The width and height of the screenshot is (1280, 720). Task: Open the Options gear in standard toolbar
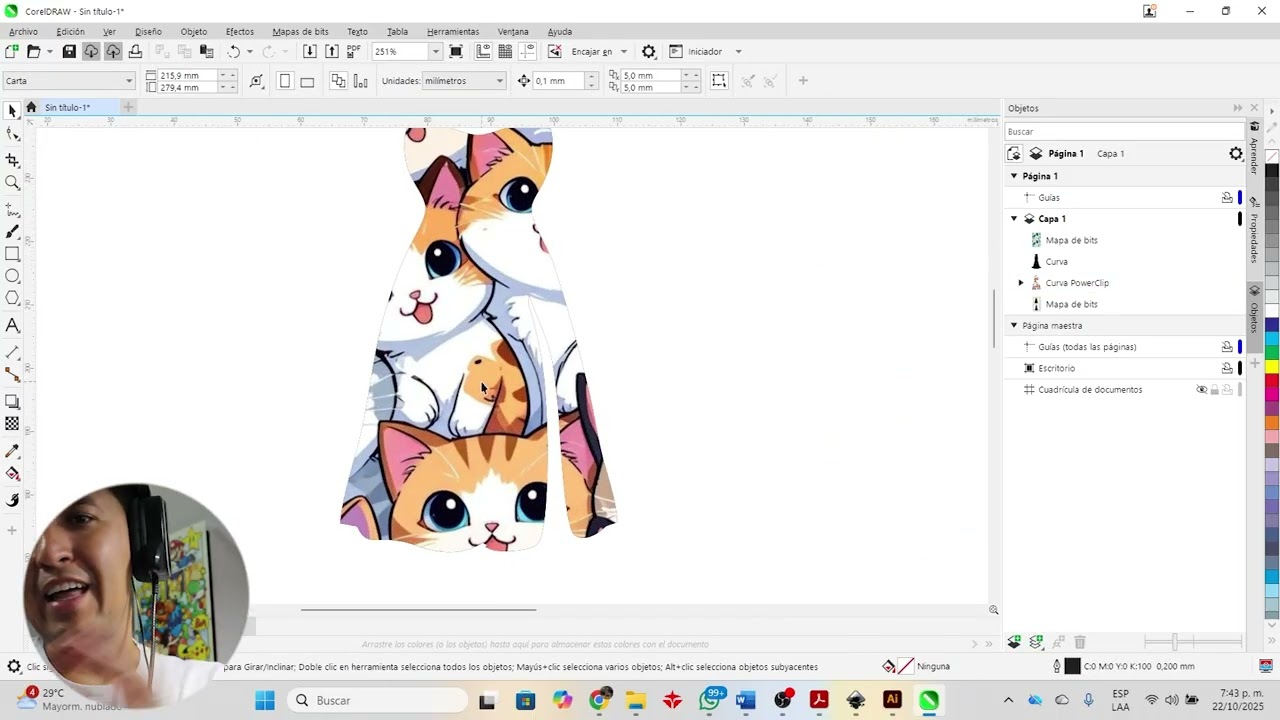pyautogui.click(x=649, y=51)
